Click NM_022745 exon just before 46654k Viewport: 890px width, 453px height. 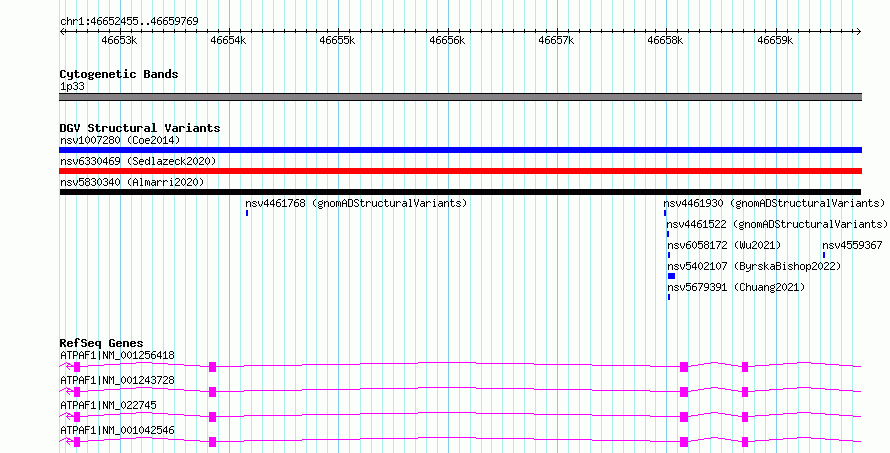(x=213, y=417)
